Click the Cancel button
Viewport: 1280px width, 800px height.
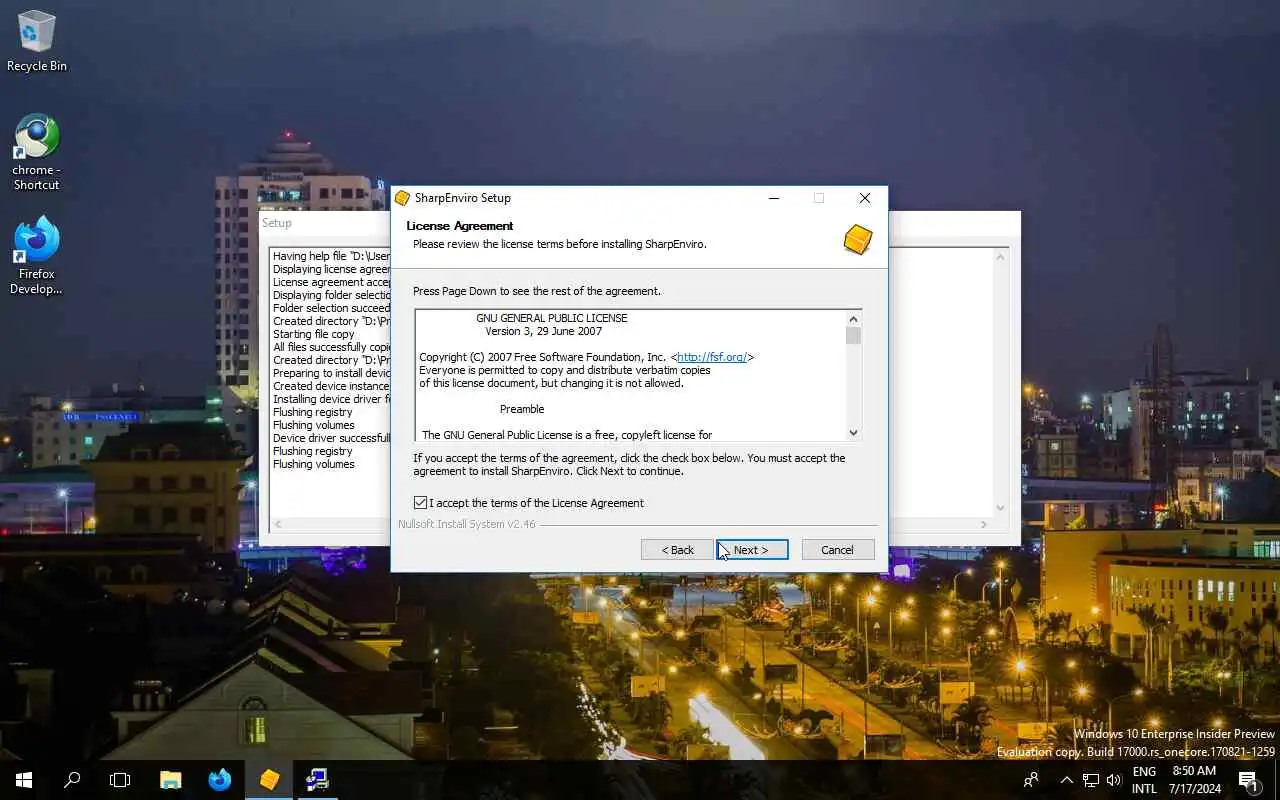[x=838, y=550]
